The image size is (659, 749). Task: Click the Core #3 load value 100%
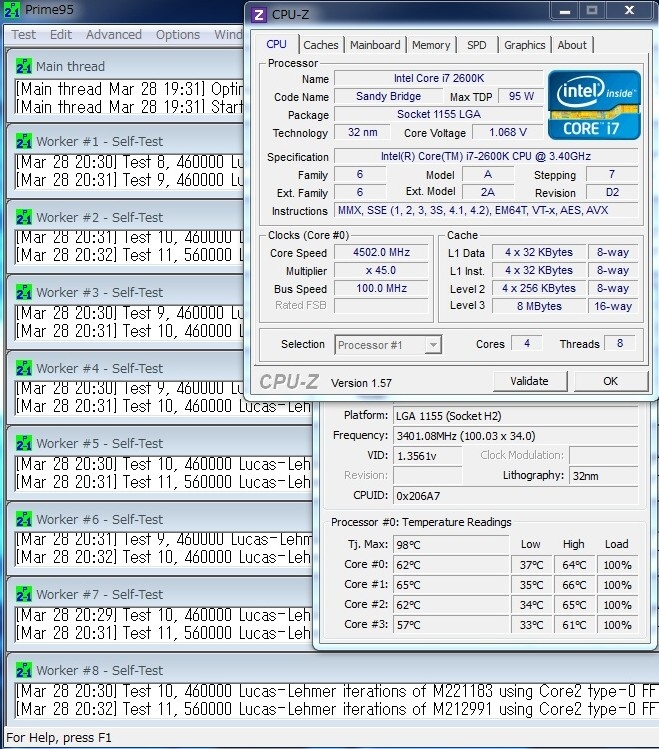617,625
